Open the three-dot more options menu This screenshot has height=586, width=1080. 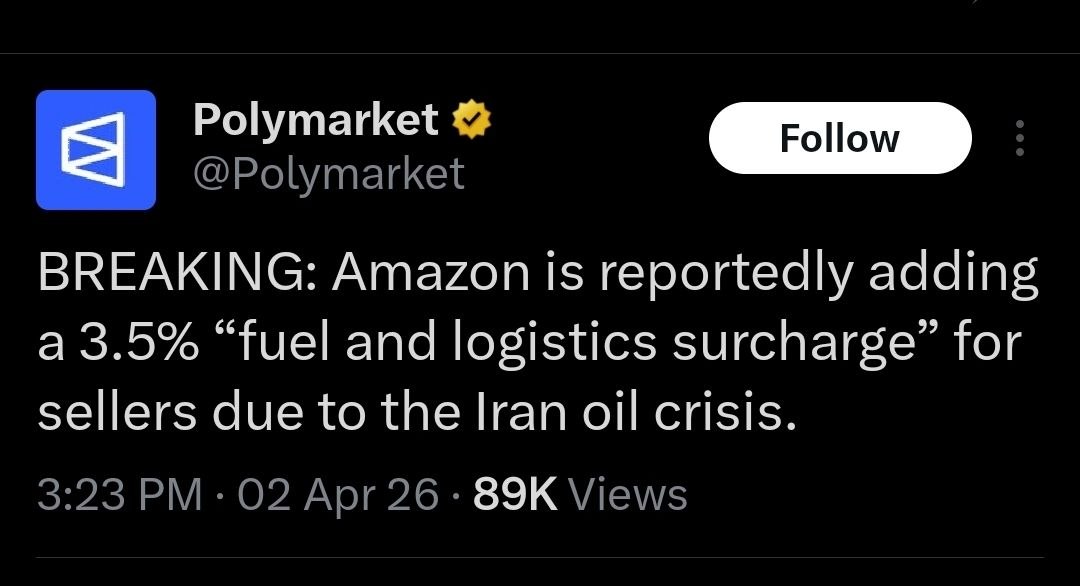point(1019,139)
